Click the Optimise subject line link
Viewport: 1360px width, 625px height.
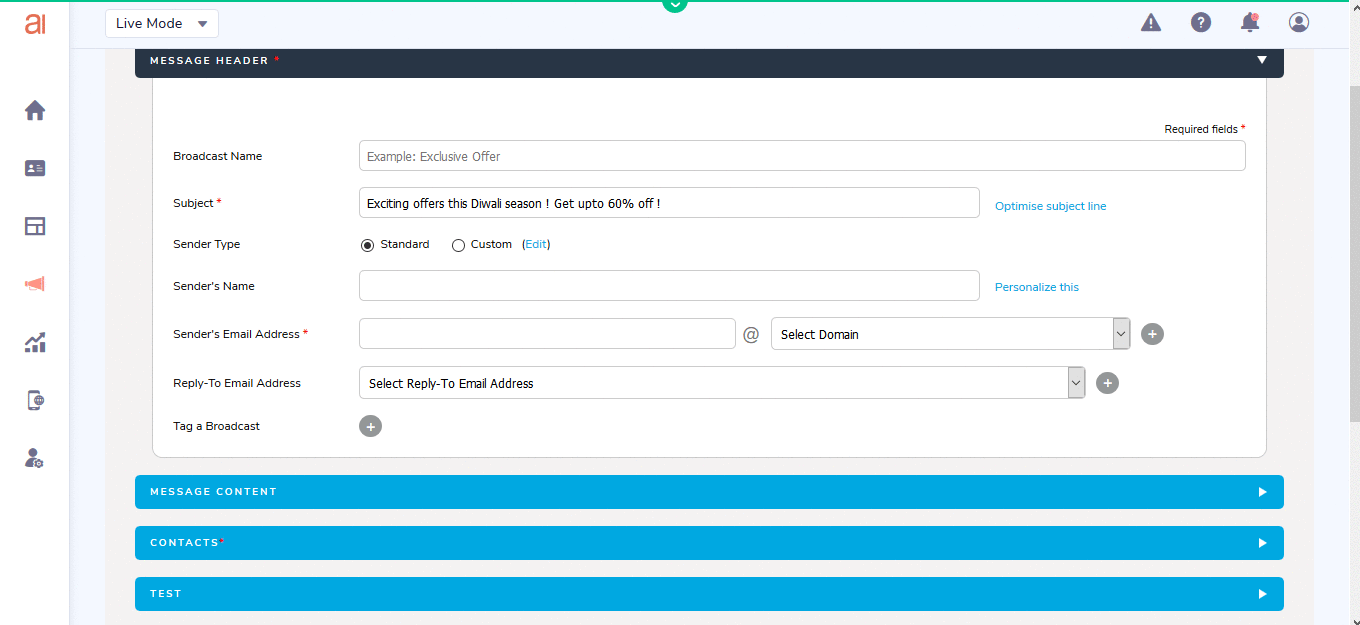pyautogui.click(x=1050, y=206)
